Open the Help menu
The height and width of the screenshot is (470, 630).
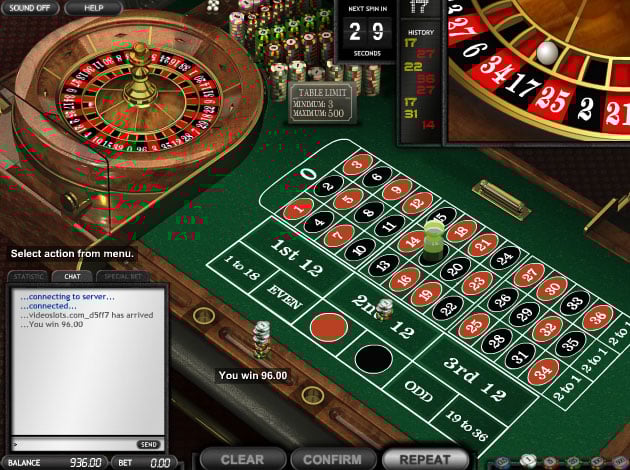(x=93, y=8)
